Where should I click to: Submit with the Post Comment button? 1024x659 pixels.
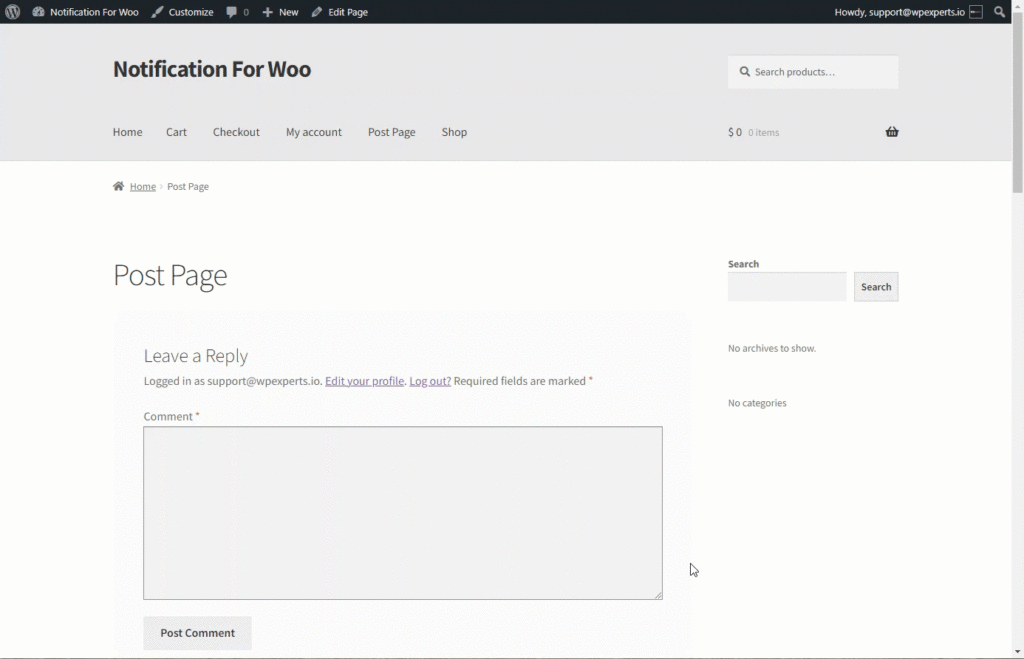[x=197, y=633]
